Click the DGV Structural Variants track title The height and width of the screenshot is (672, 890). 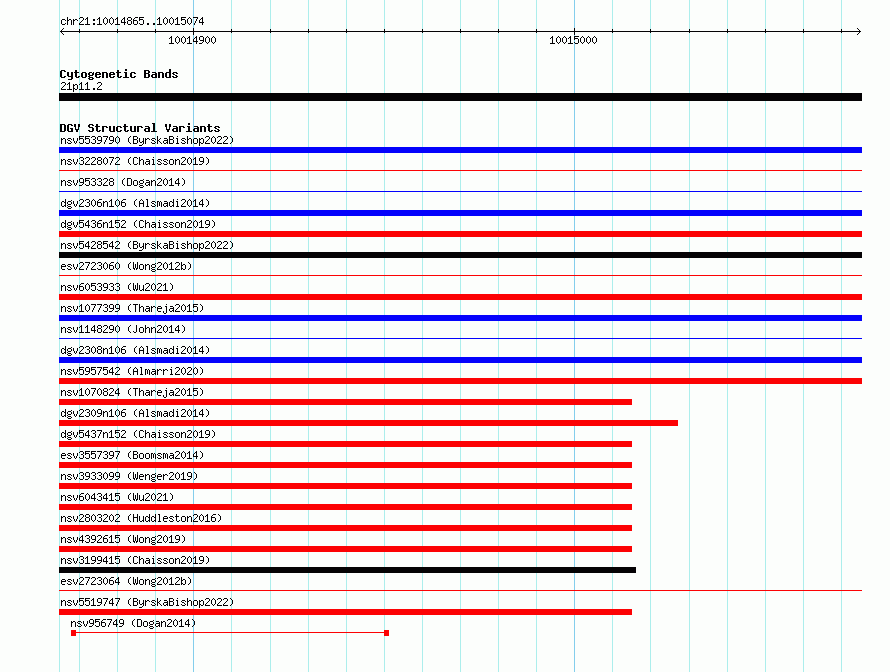(140, 128)
